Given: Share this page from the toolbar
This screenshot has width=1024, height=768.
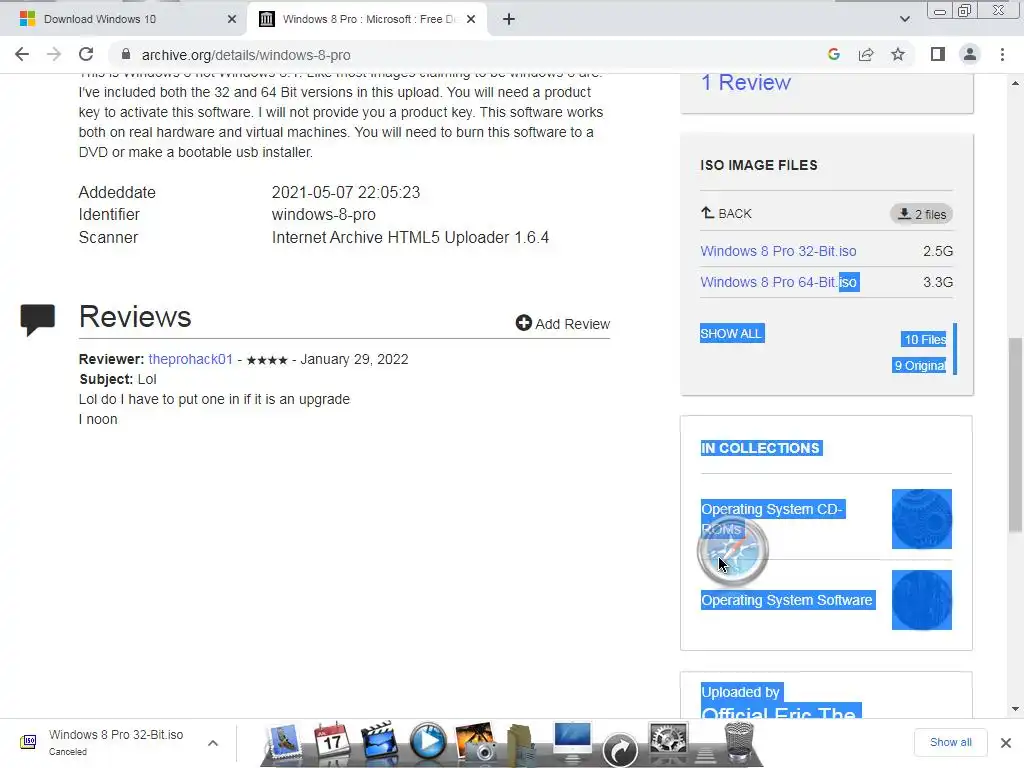Looking at the screenshot, I should point(866,54).
